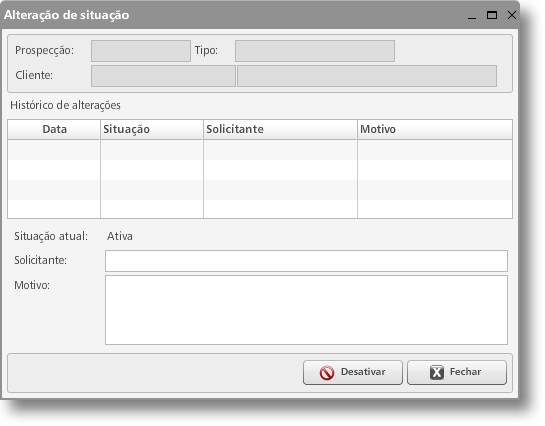Screen dimensions: 545x426
Task: Click the Tipo field
Action: coord(315,51)
